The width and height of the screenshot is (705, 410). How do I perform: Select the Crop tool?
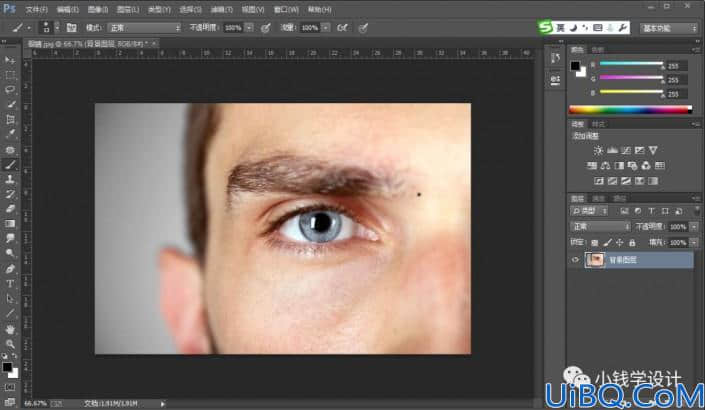(10, 119)
